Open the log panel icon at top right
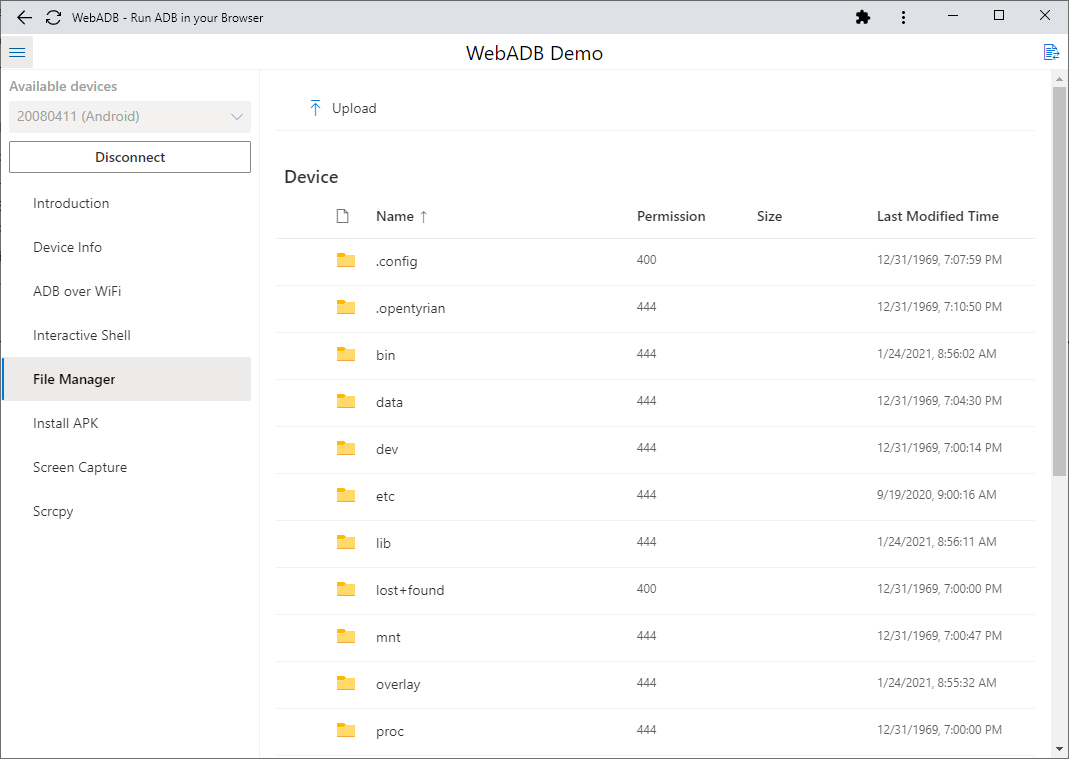This screenshot has width=1069, height=759. click(1051, 53)
